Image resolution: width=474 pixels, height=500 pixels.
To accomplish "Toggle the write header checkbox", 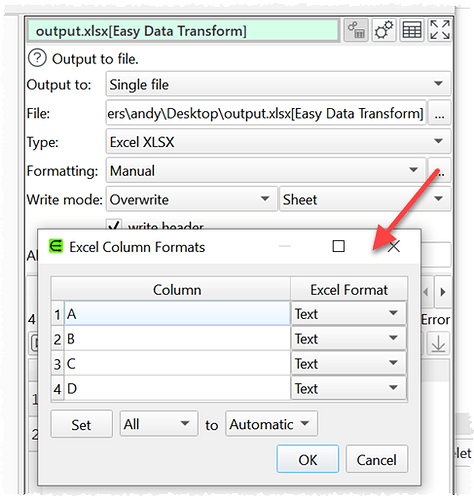I will (114, 225).
